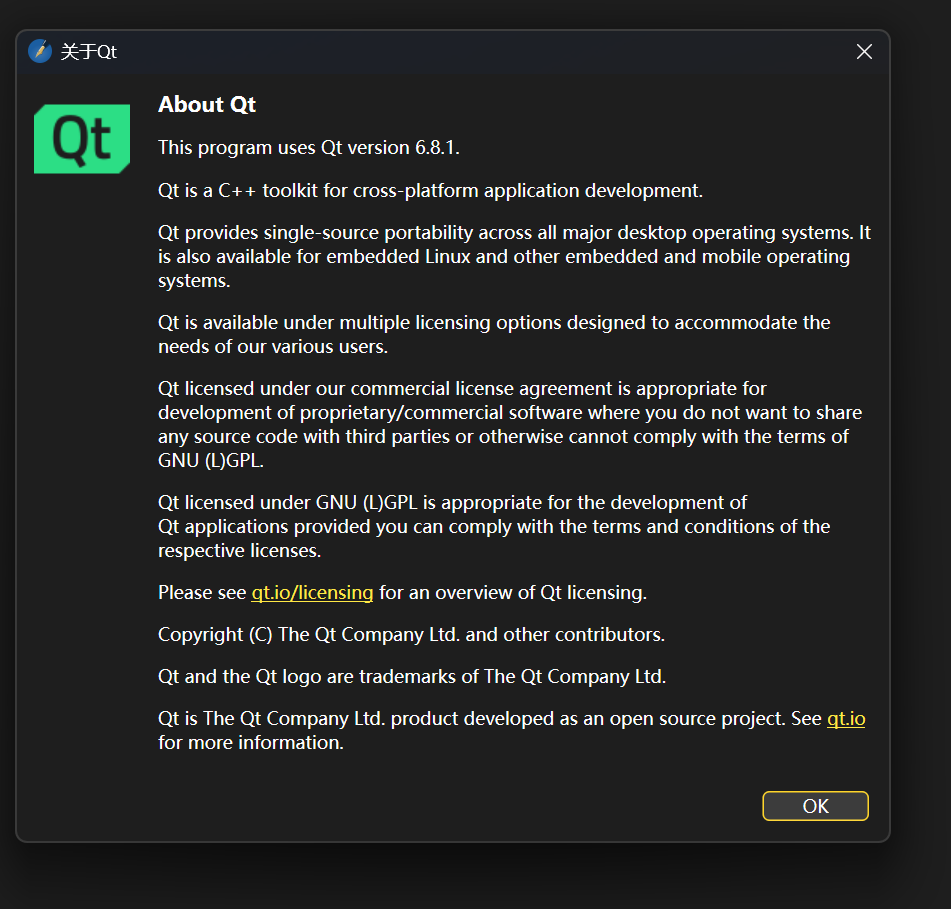The width and height of the screenshot is (951, 909).
Task: Click the single-source portability paragraph
Action: pyautogui.click(x=514, y=257)
